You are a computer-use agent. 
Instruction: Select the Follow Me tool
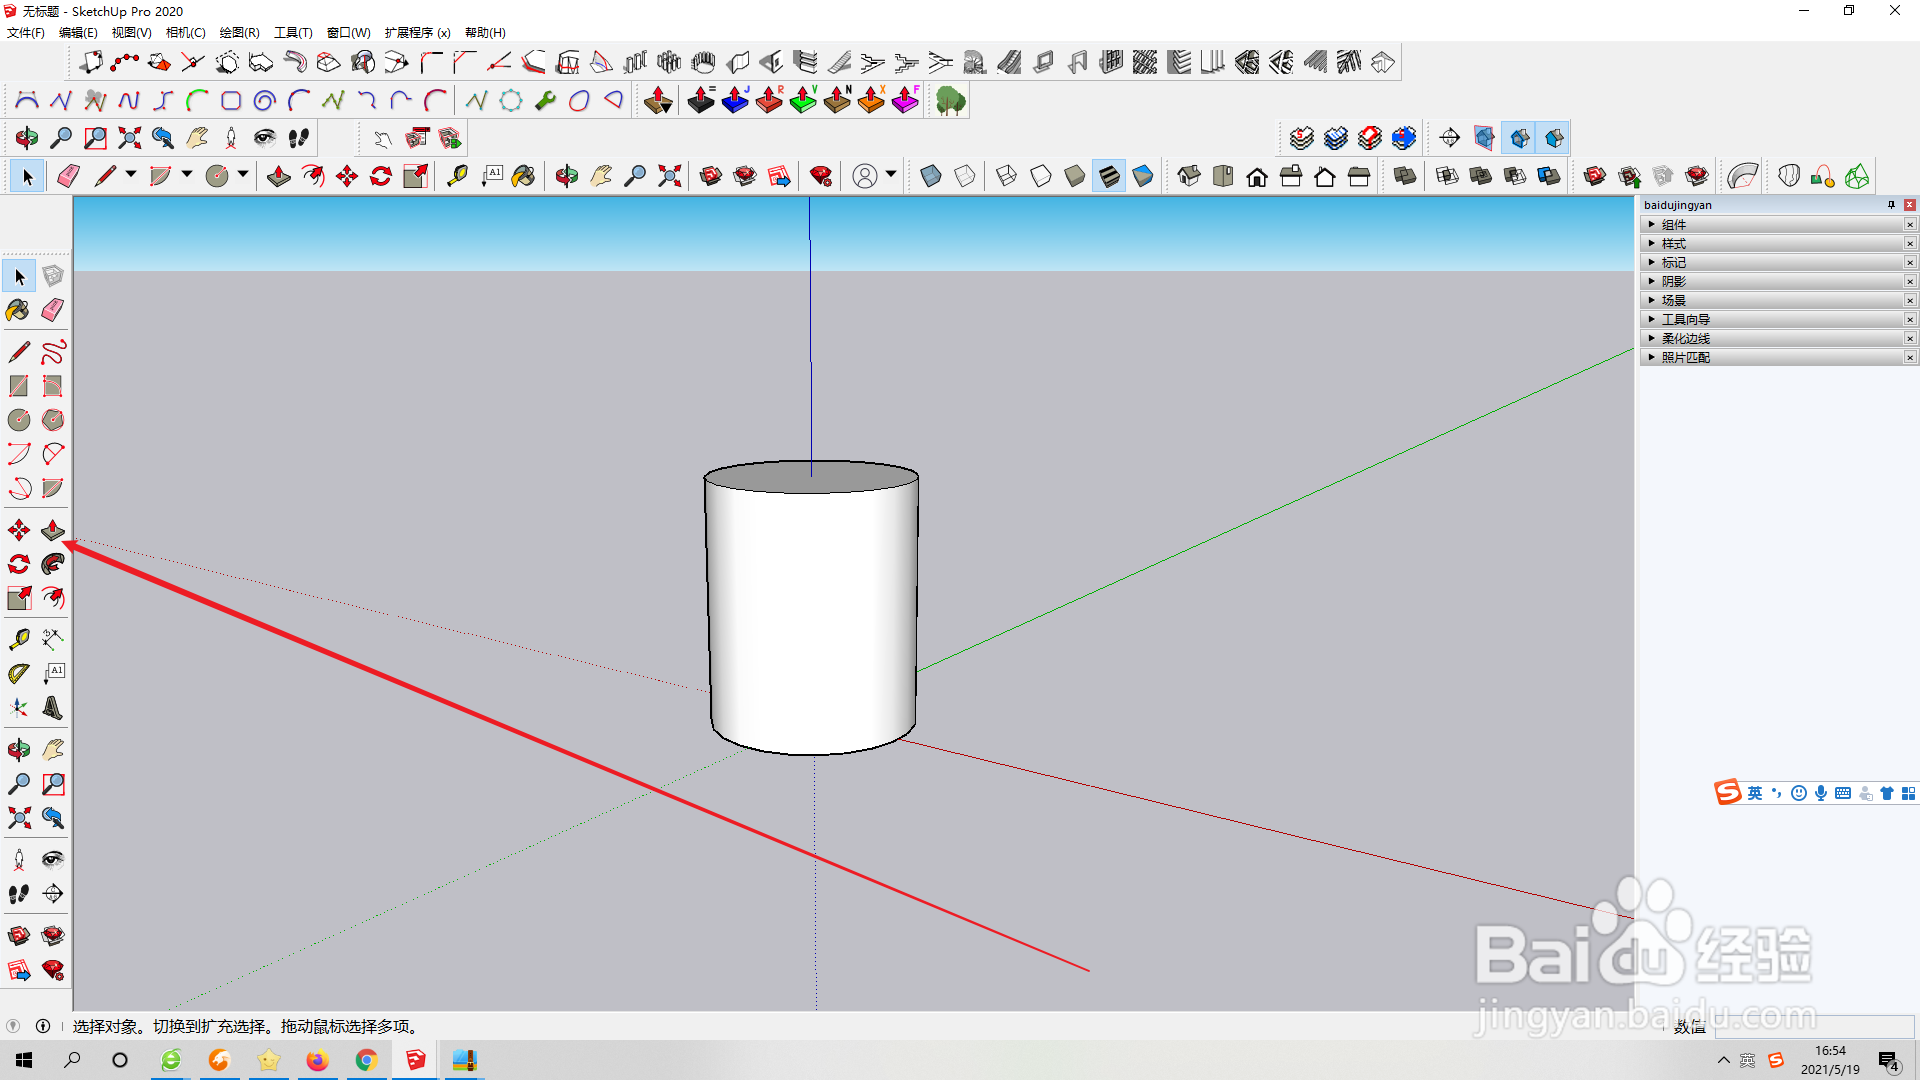click(x=53, y=564)
